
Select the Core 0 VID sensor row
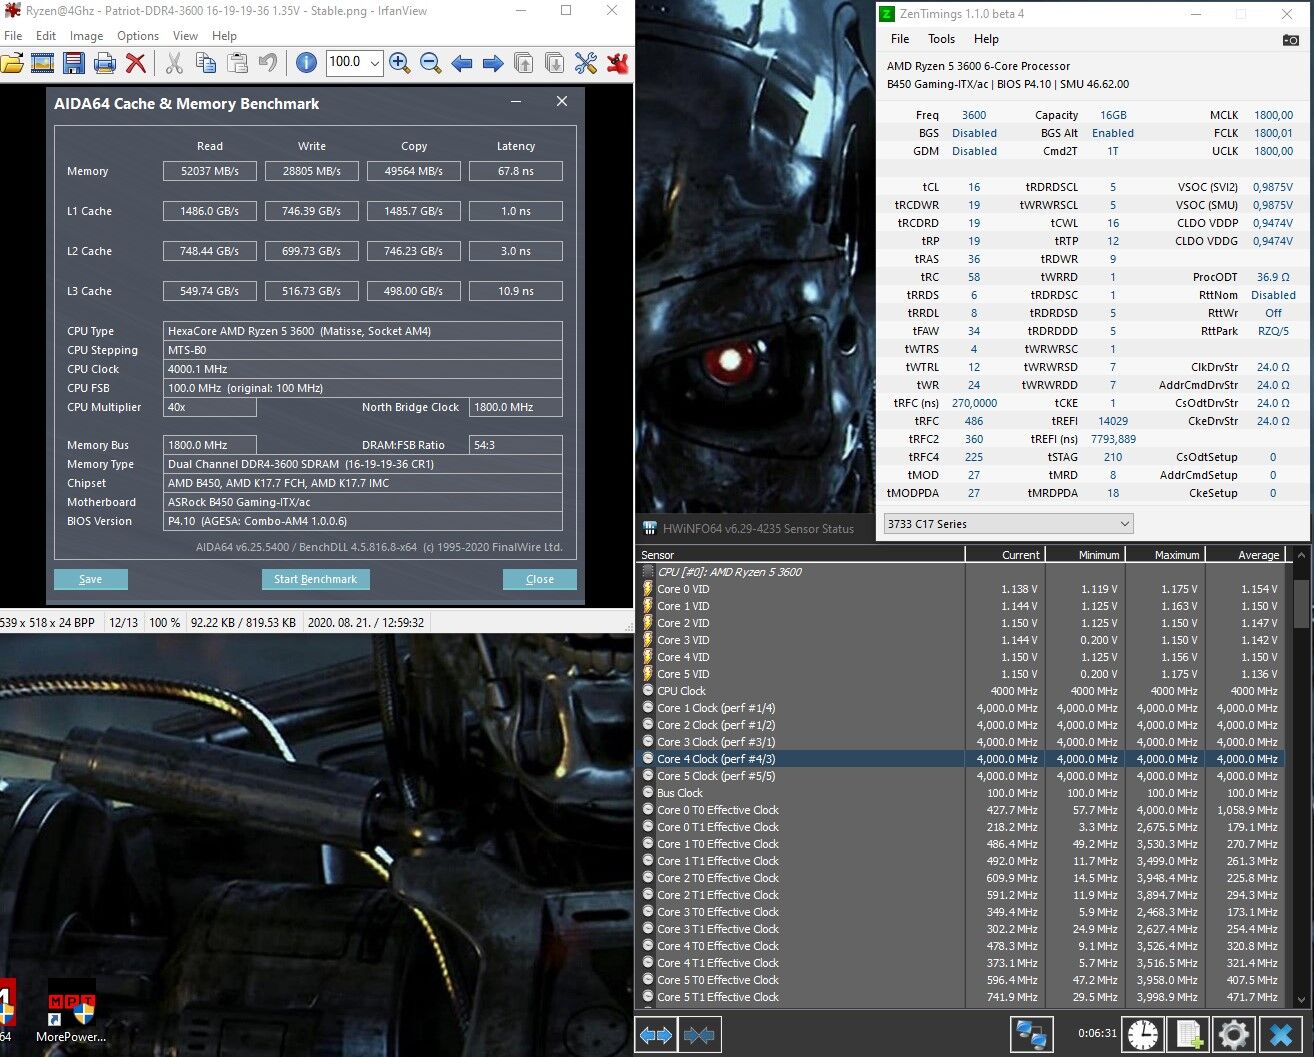pyautogui.click(x=960, y=589)
